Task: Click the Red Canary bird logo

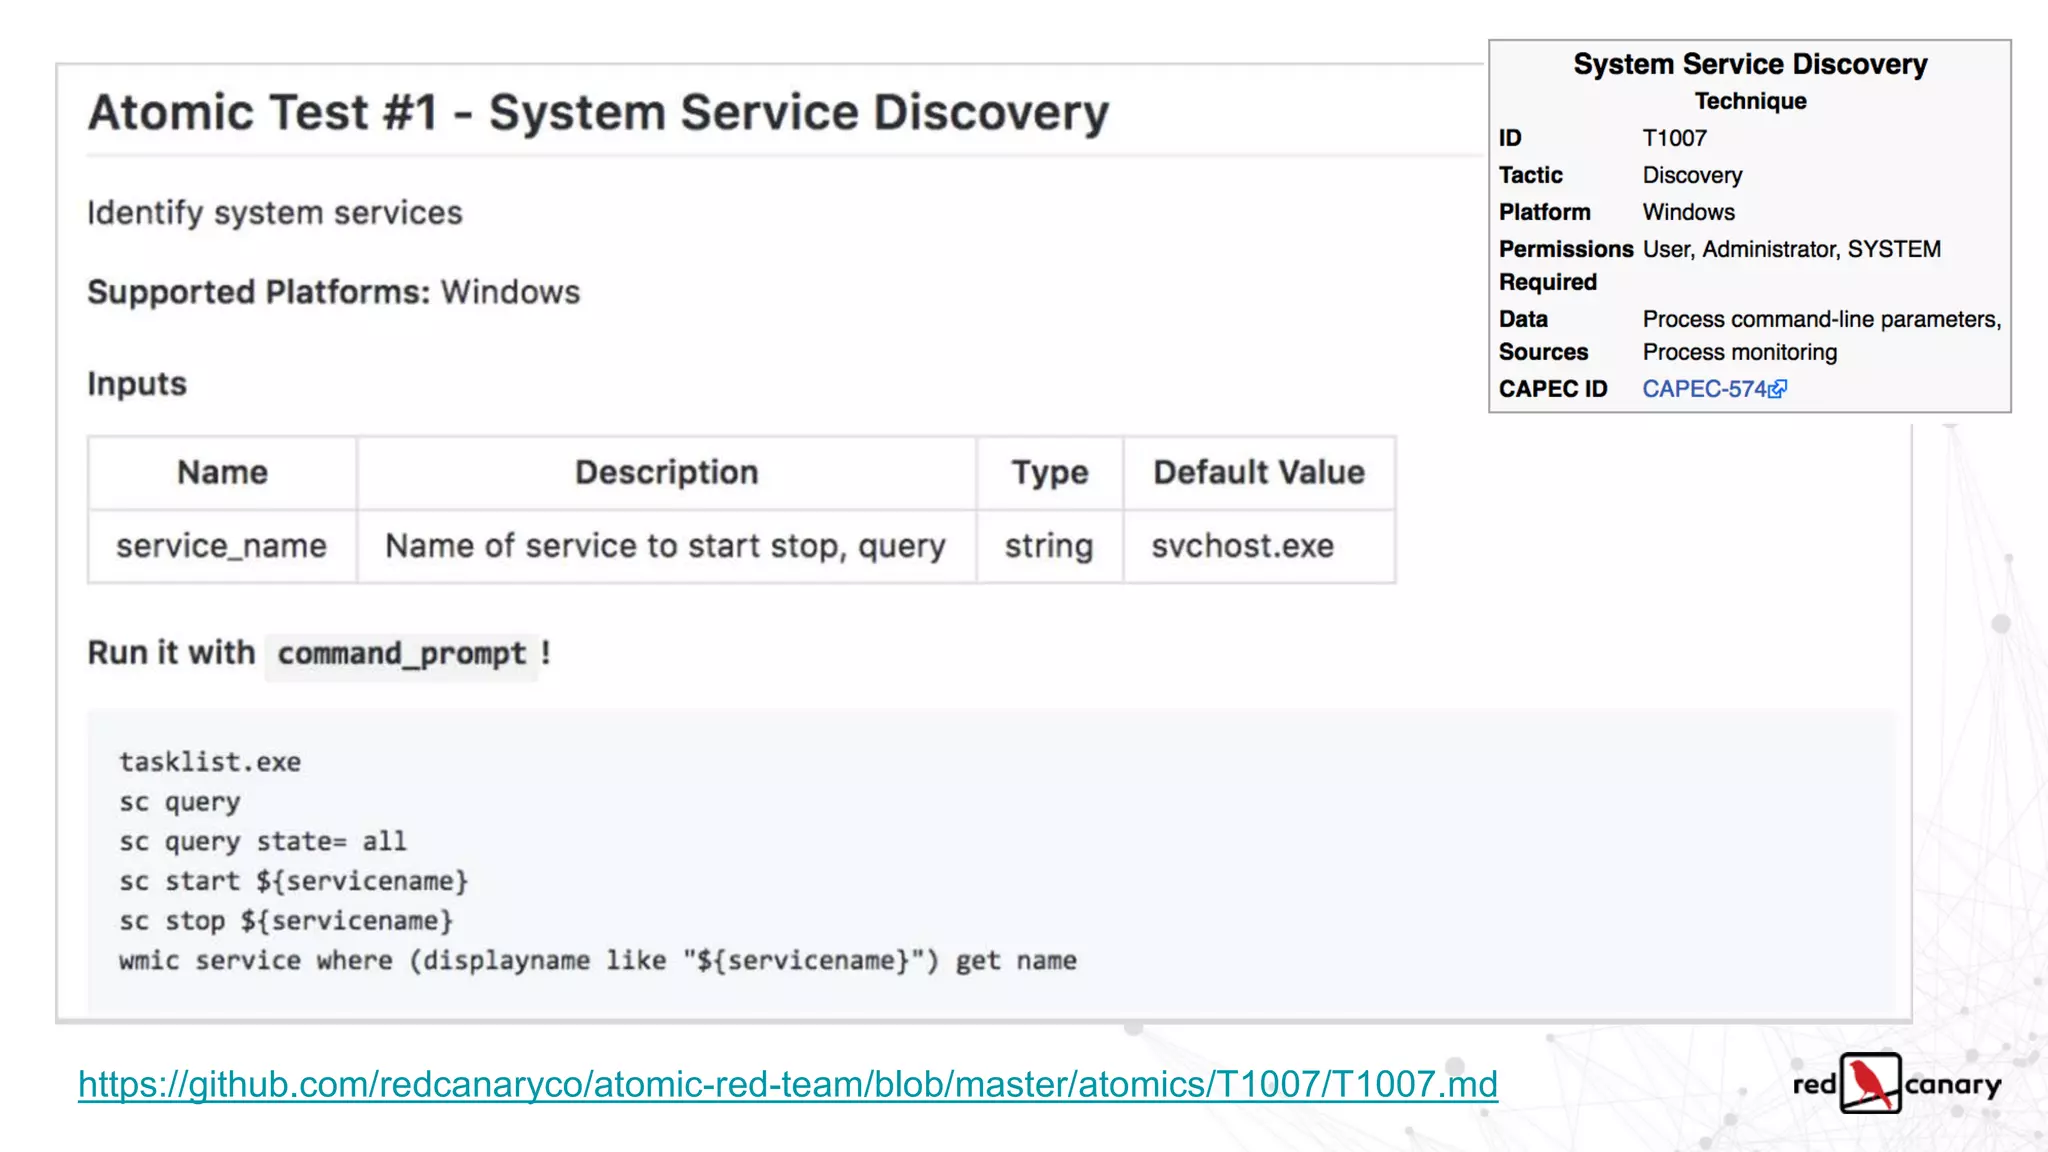Action: [1870, 1083]
